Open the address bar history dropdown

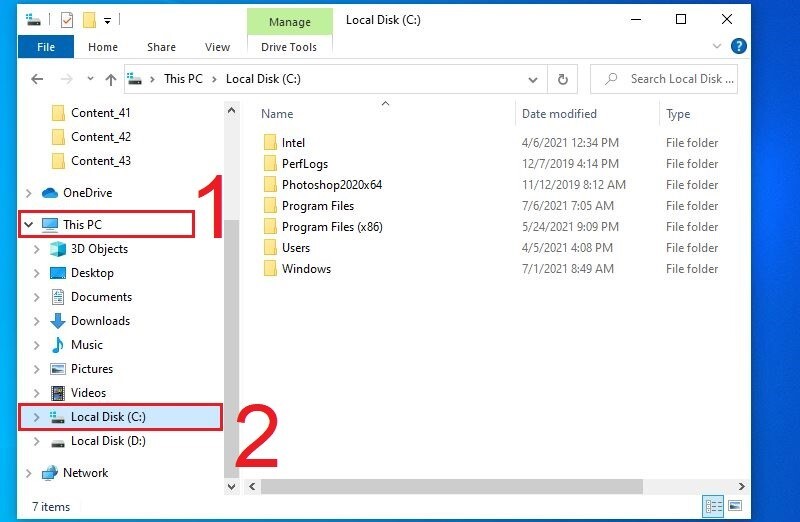tap(533, 80)
